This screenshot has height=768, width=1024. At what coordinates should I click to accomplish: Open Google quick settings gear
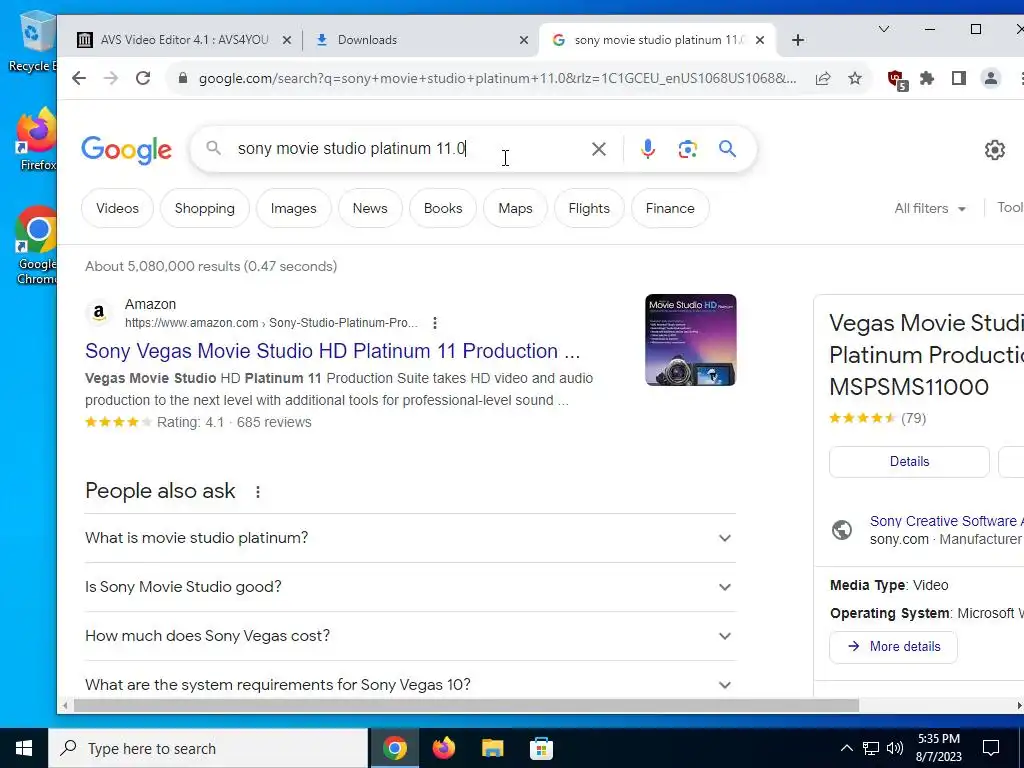click(994, 150)
